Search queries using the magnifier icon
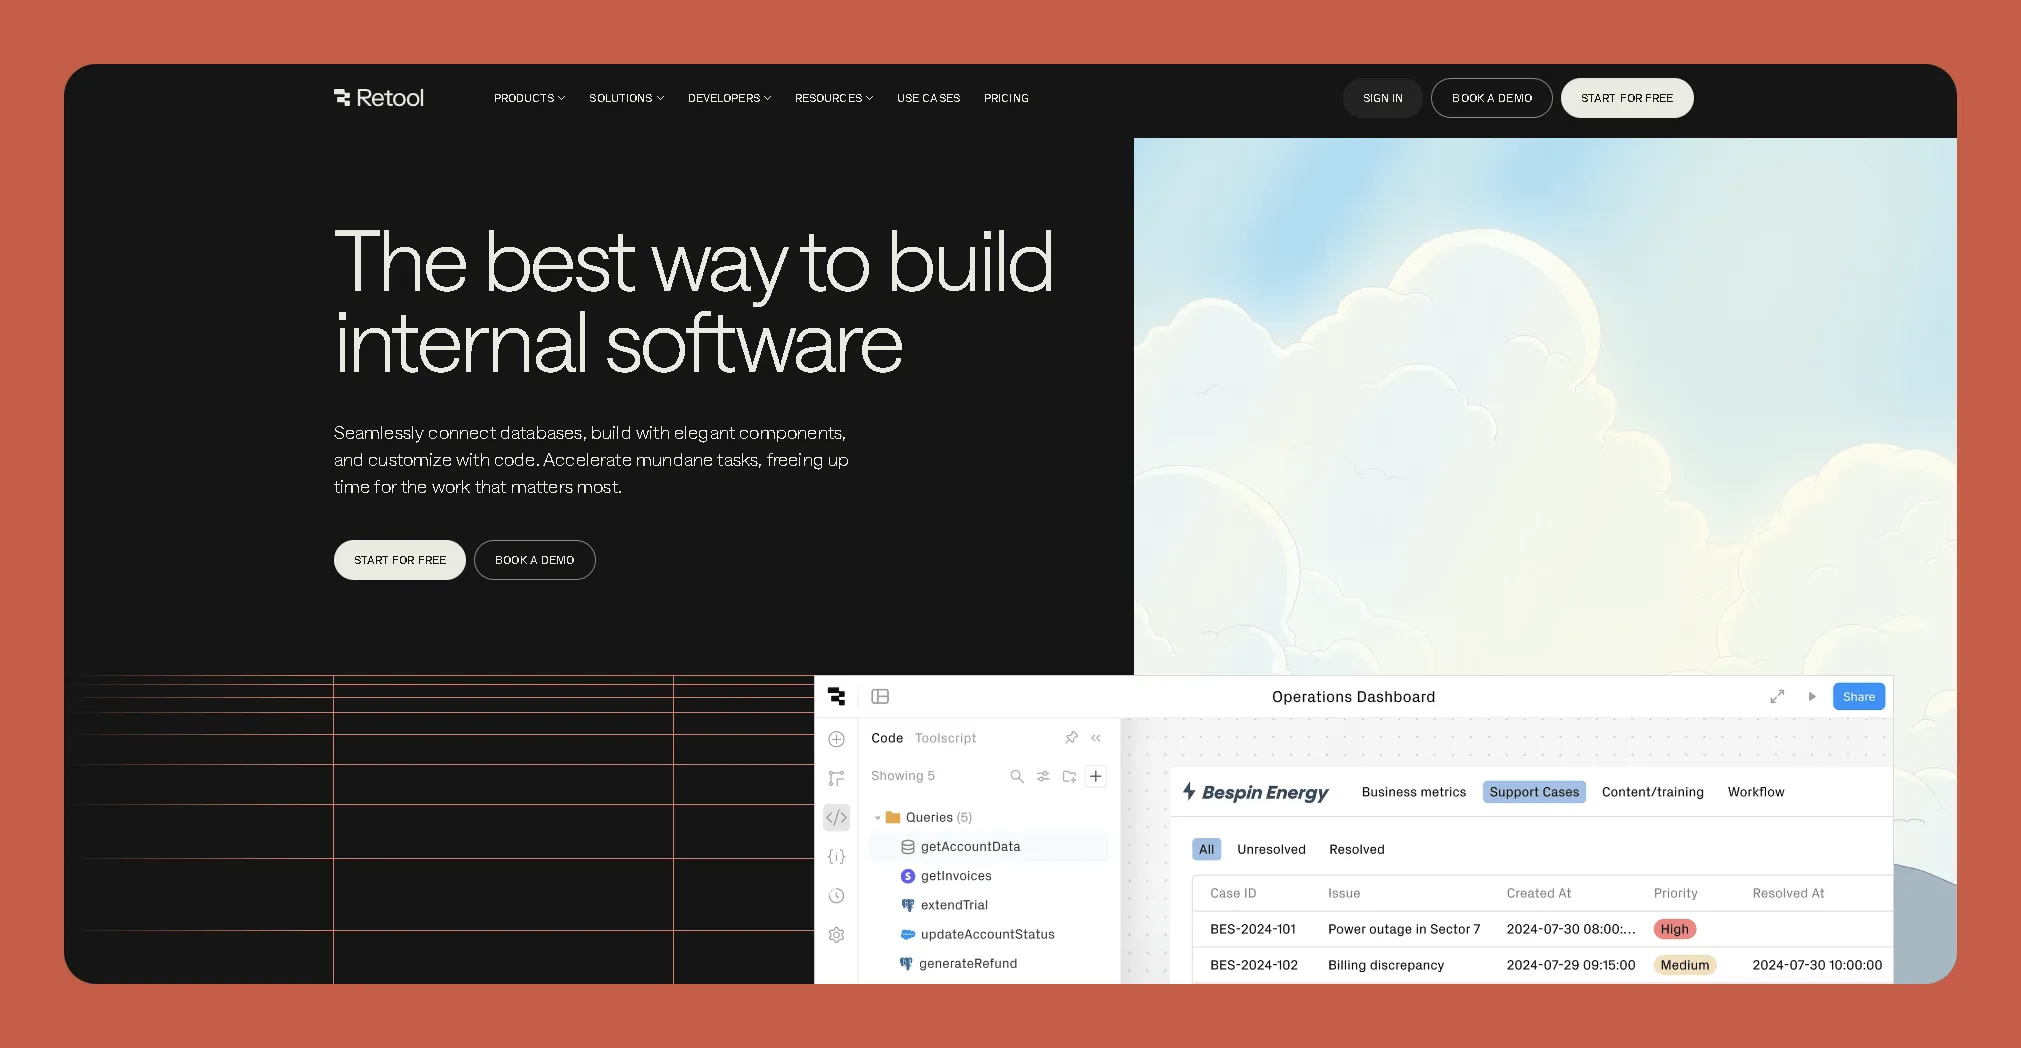Screen dimensions: 2021x1048 [x=1016, y=776]
